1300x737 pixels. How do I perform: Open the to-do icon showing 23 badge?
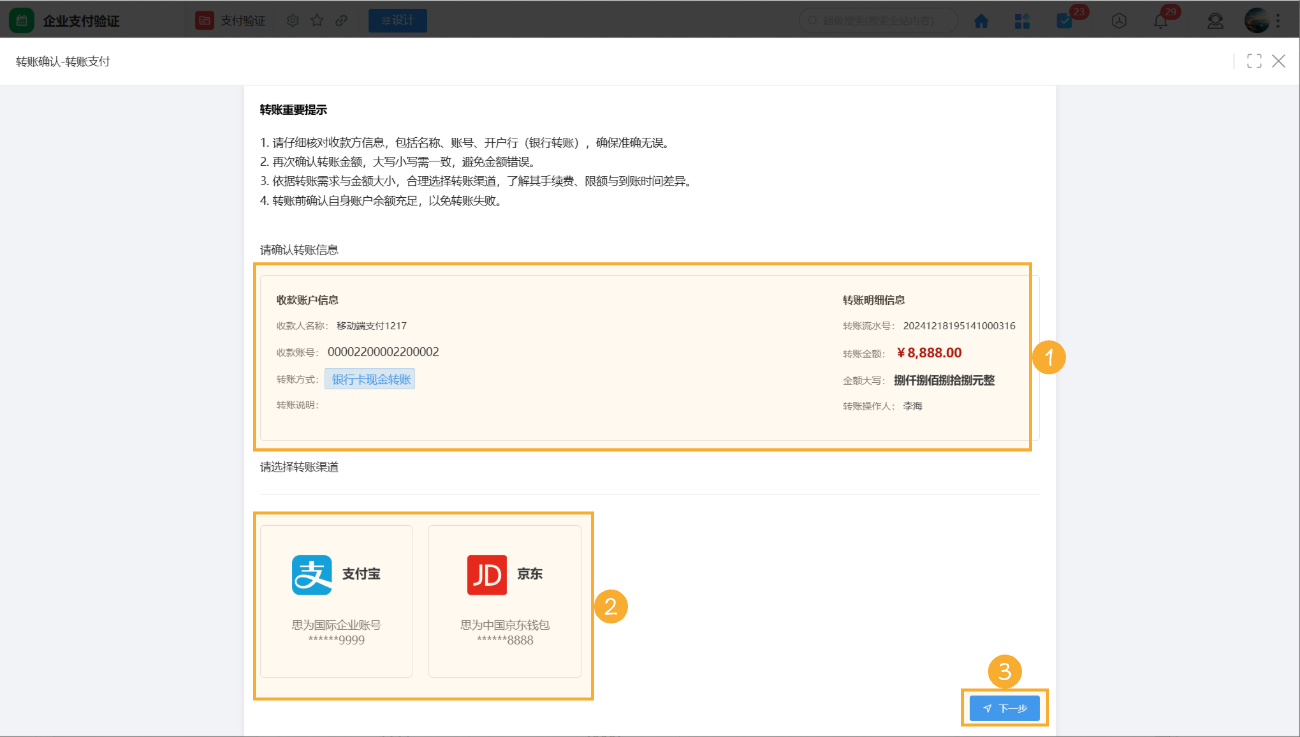point(1066,20)
